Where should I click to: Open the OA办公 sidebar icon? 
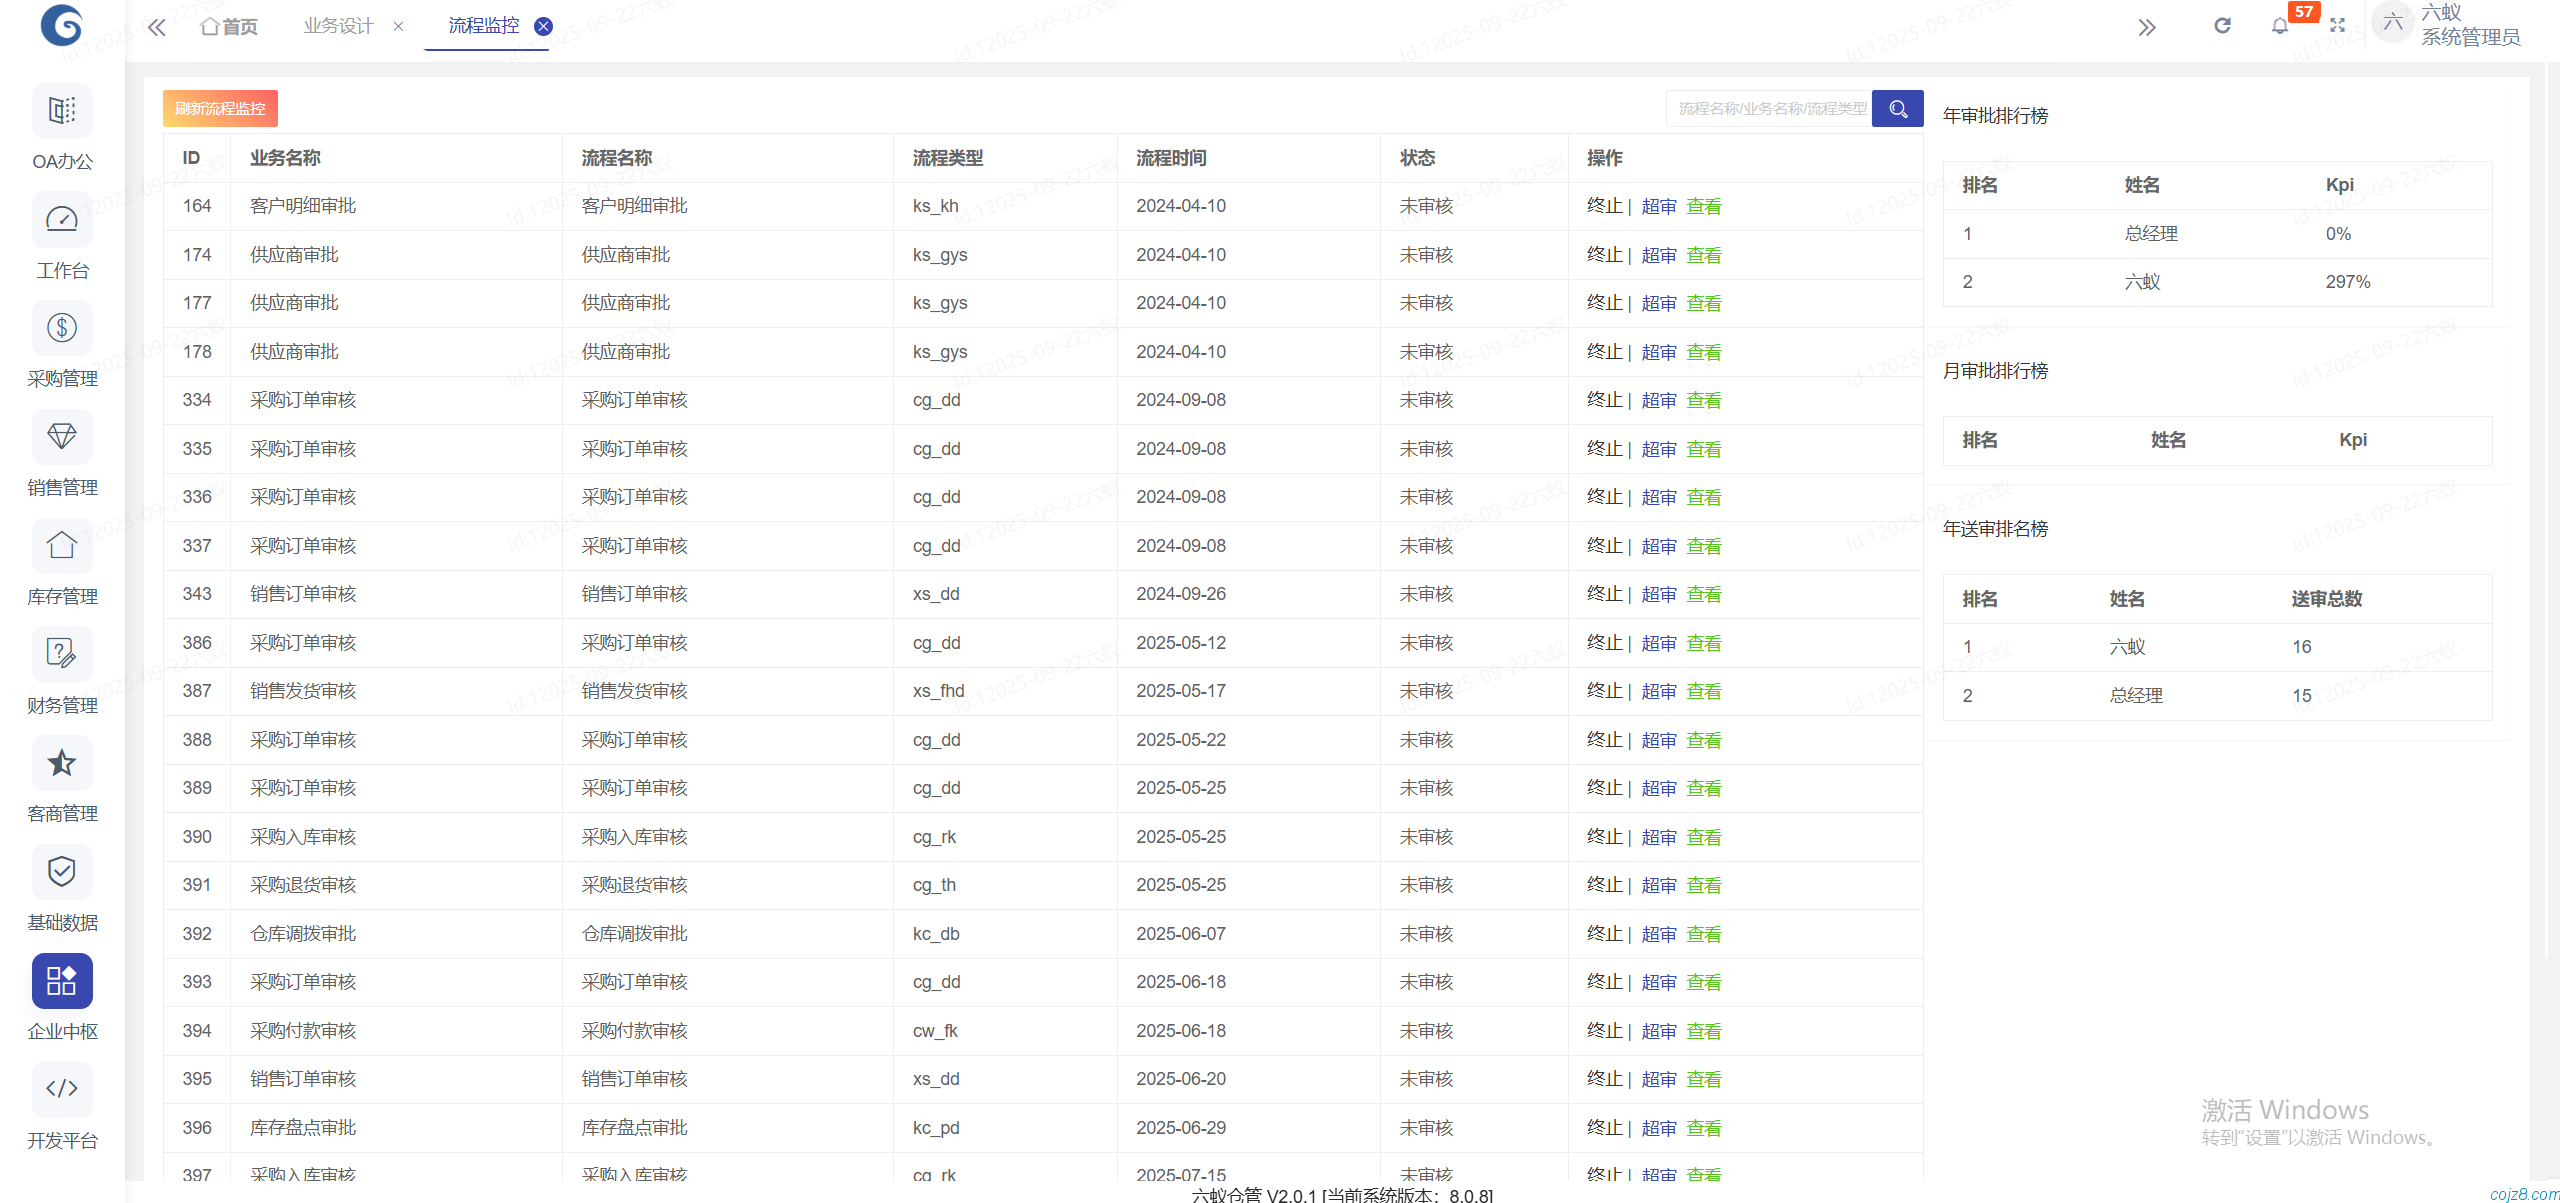click(x=62, y=111)
